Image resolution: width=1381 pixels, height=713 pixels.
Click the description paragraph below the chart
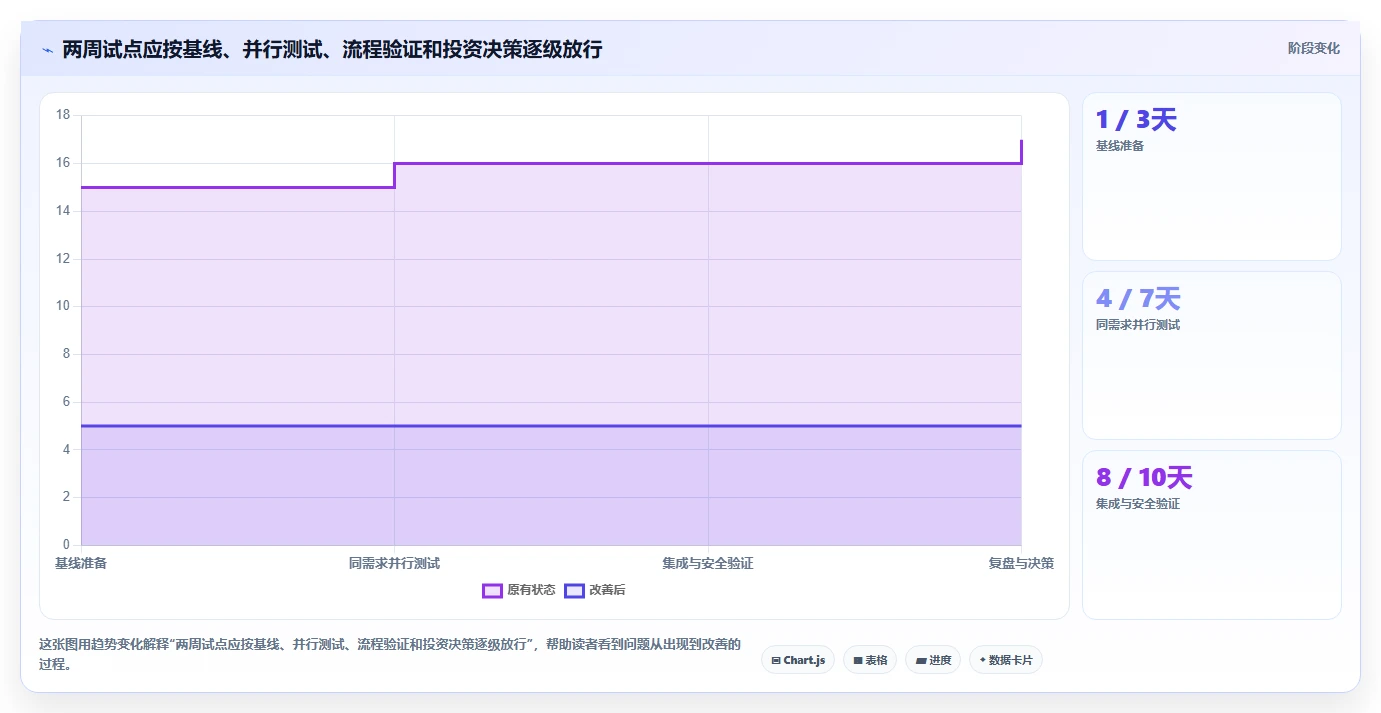point(390,654)
